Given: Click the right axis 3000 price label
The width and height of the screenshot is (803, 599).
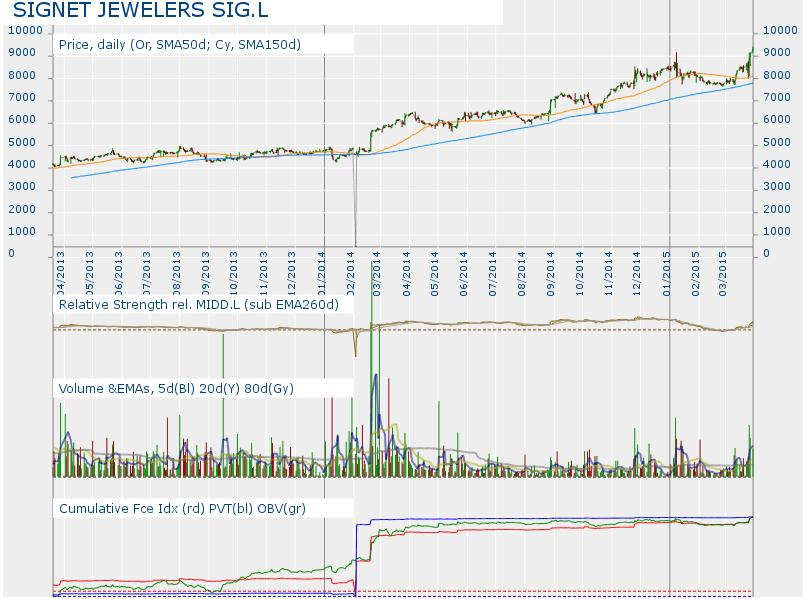Looking at the screenshot, I should coord(777,186).
